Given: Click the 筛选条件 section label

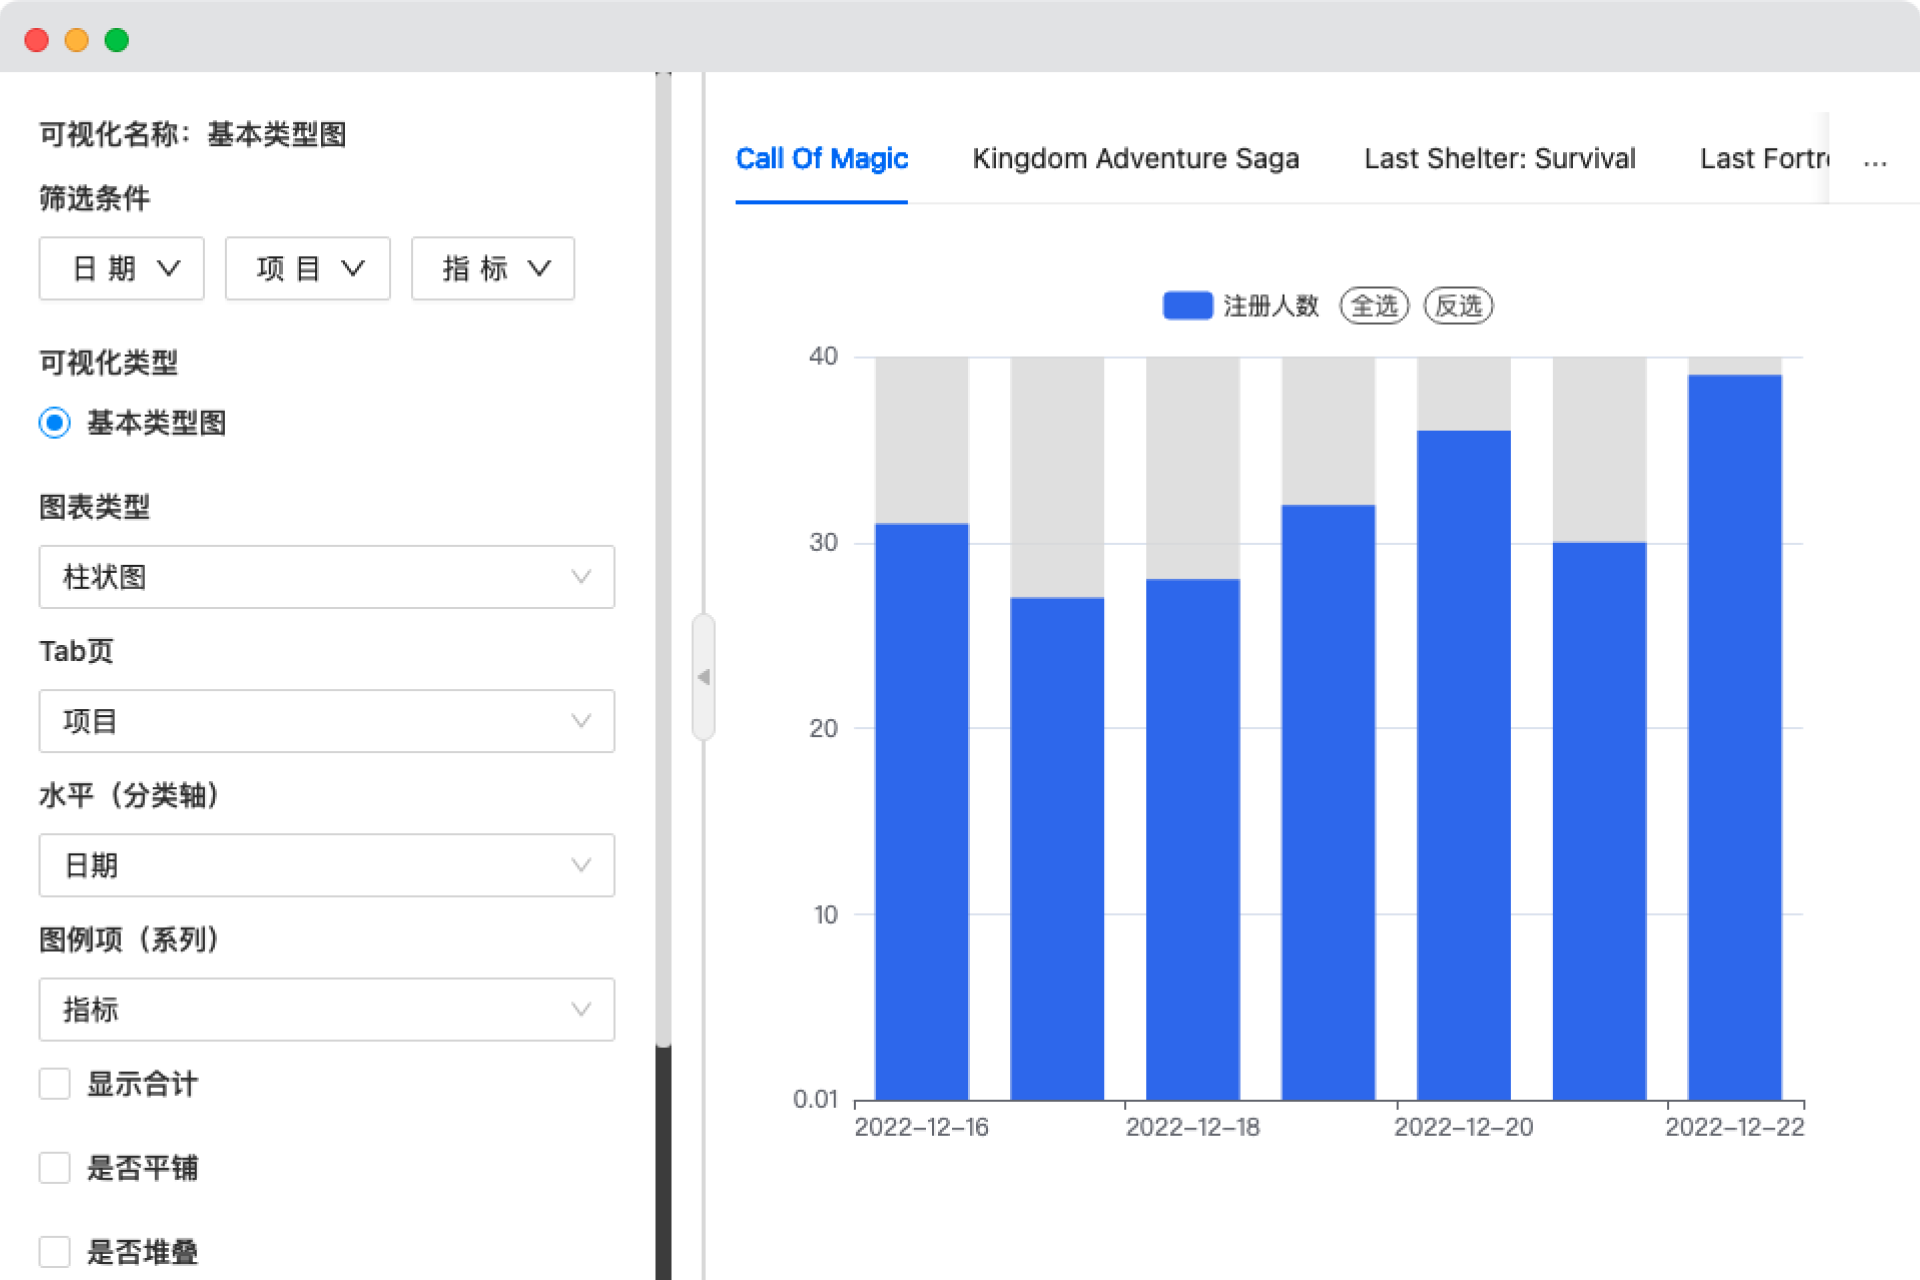Looking at the screenshot, I should [95, 198].
